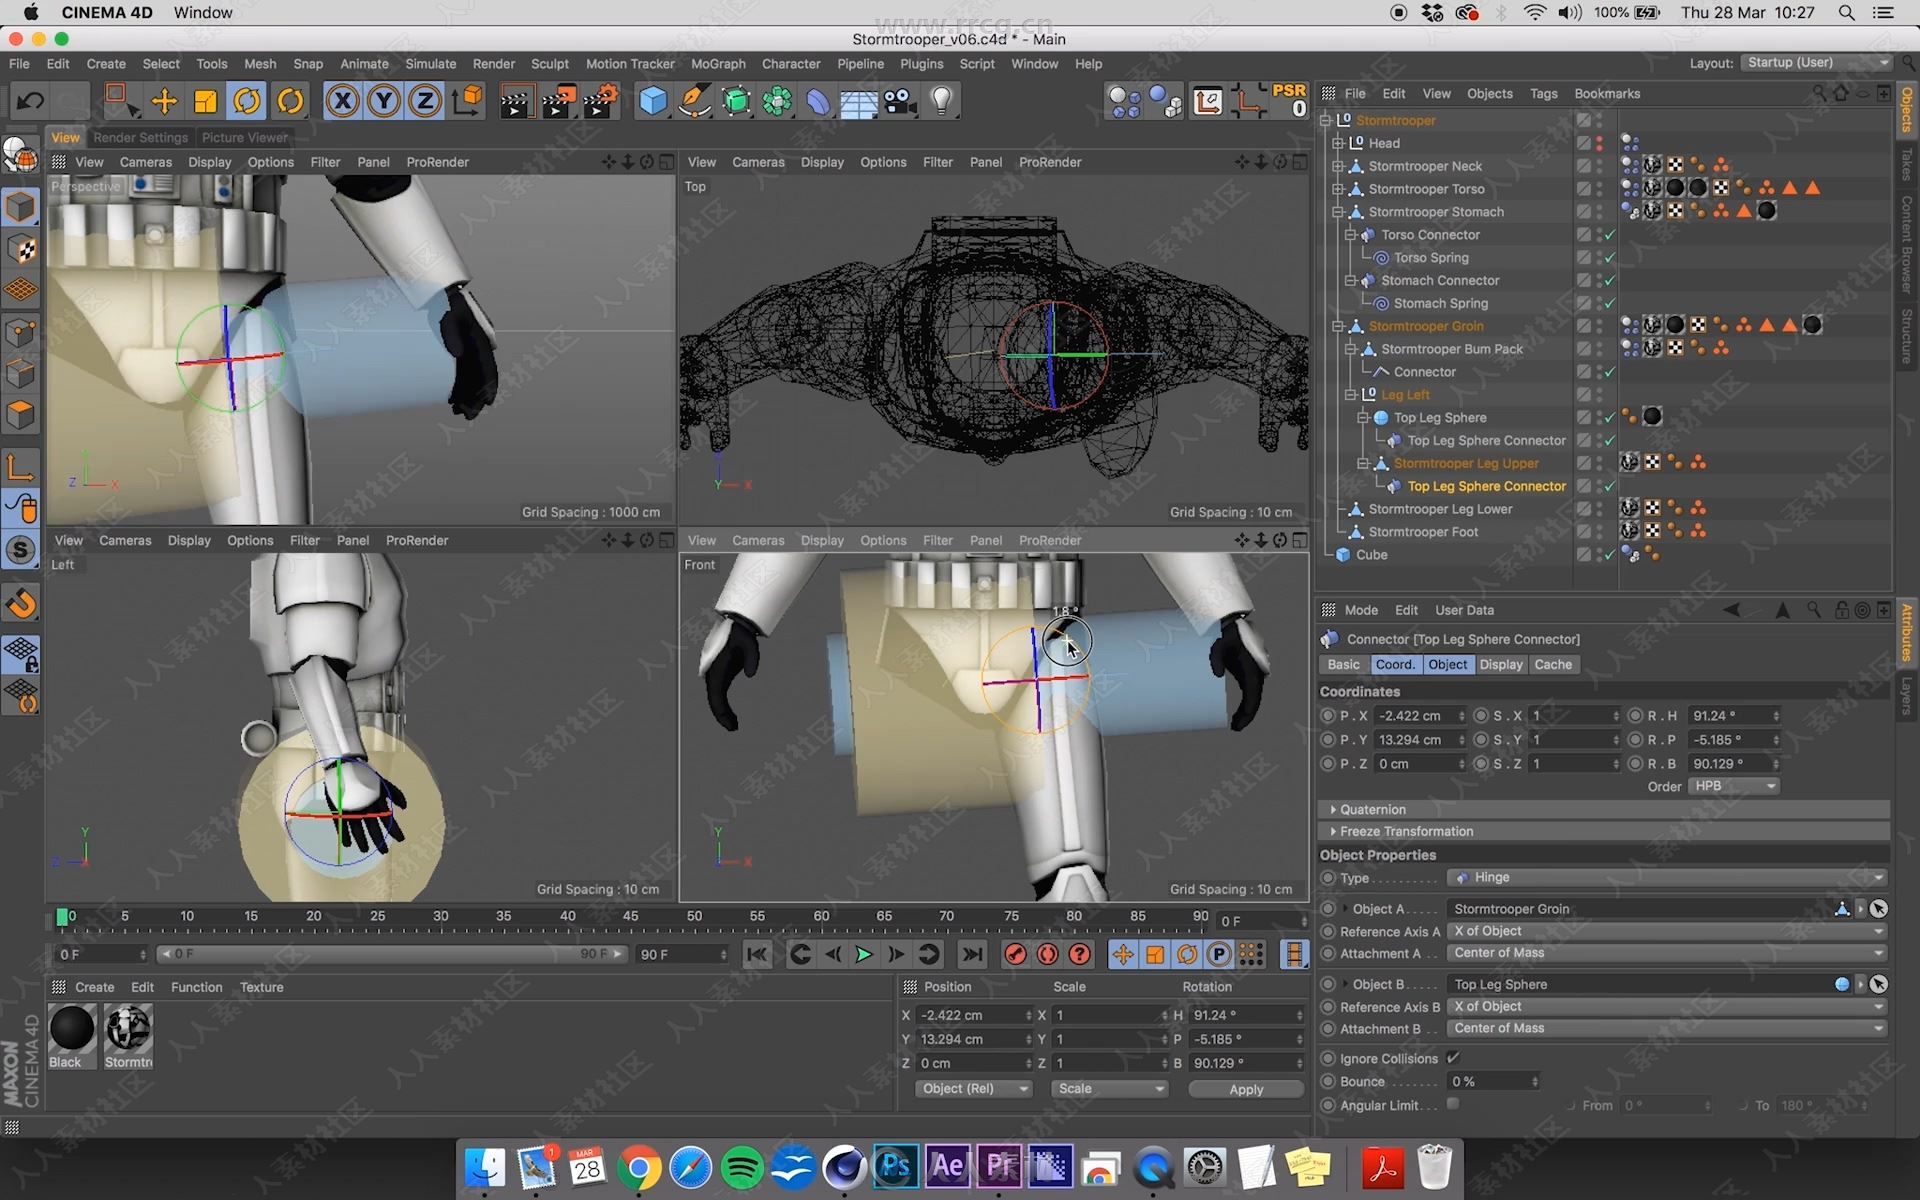Toggle the Y axis lock

pyautogui.click(x=384, y=100)
